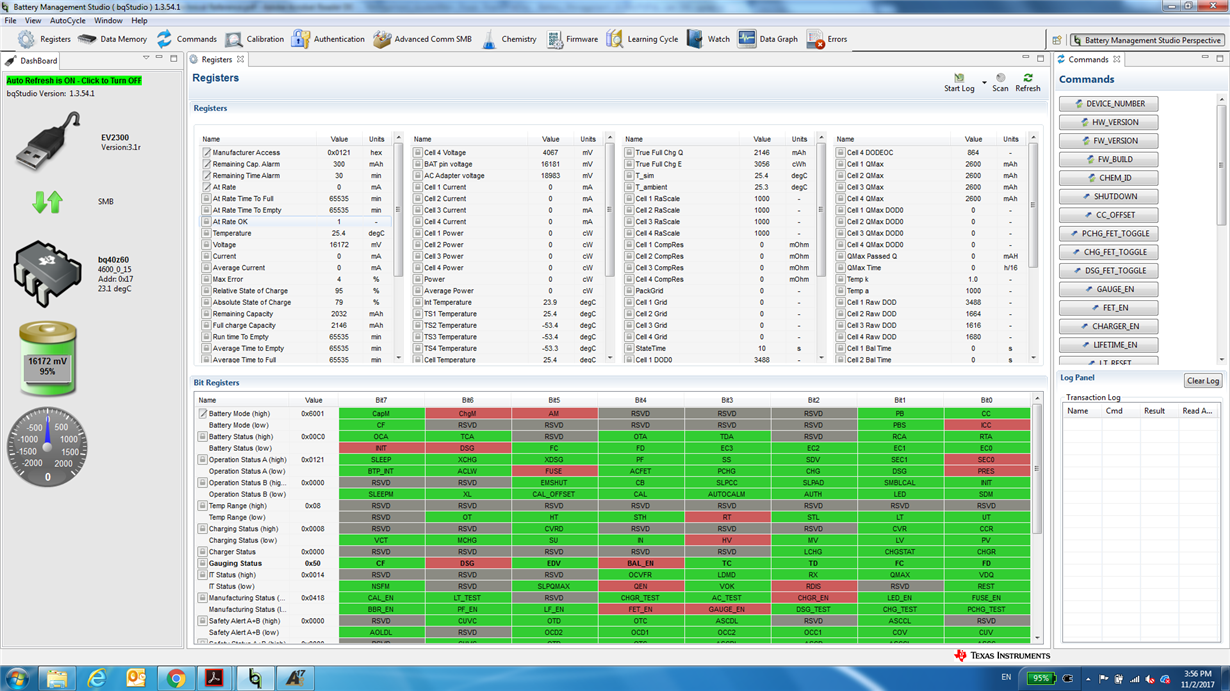This screenshot has height=691, width=1230.
Task: Toggle the Cell 4 Voltage checkbox
Action: point(418,153)
